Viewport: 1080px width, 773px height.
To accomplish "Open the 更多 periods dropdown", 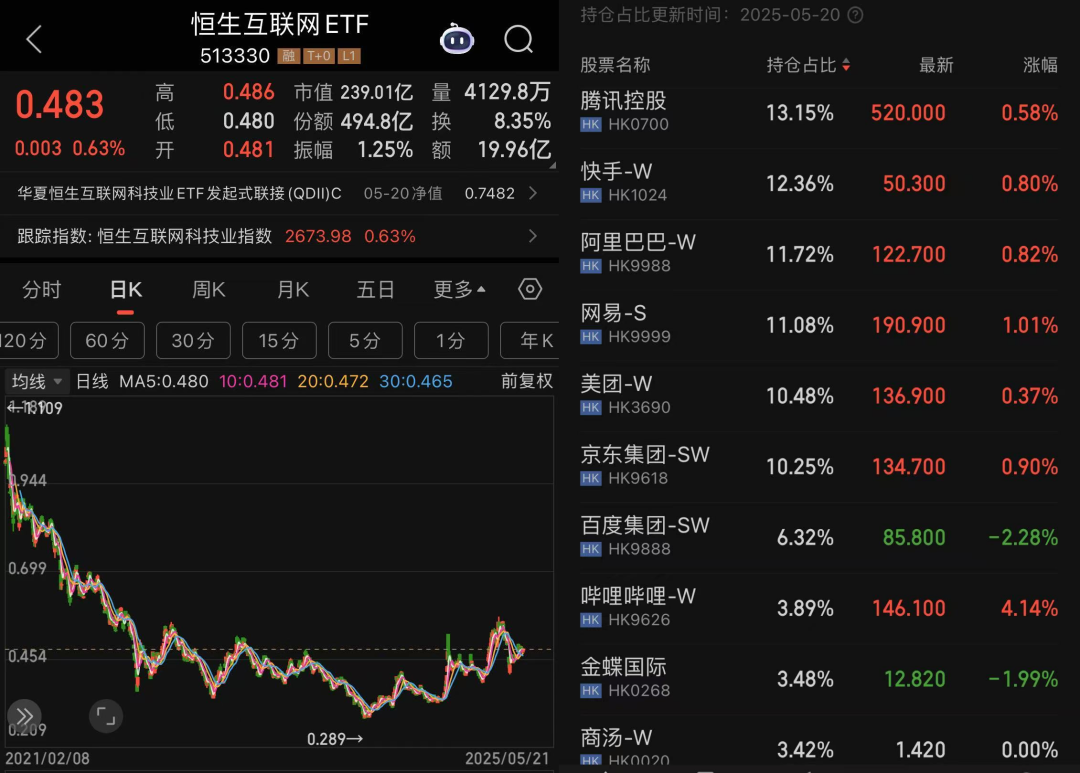I will coord(459,290).
